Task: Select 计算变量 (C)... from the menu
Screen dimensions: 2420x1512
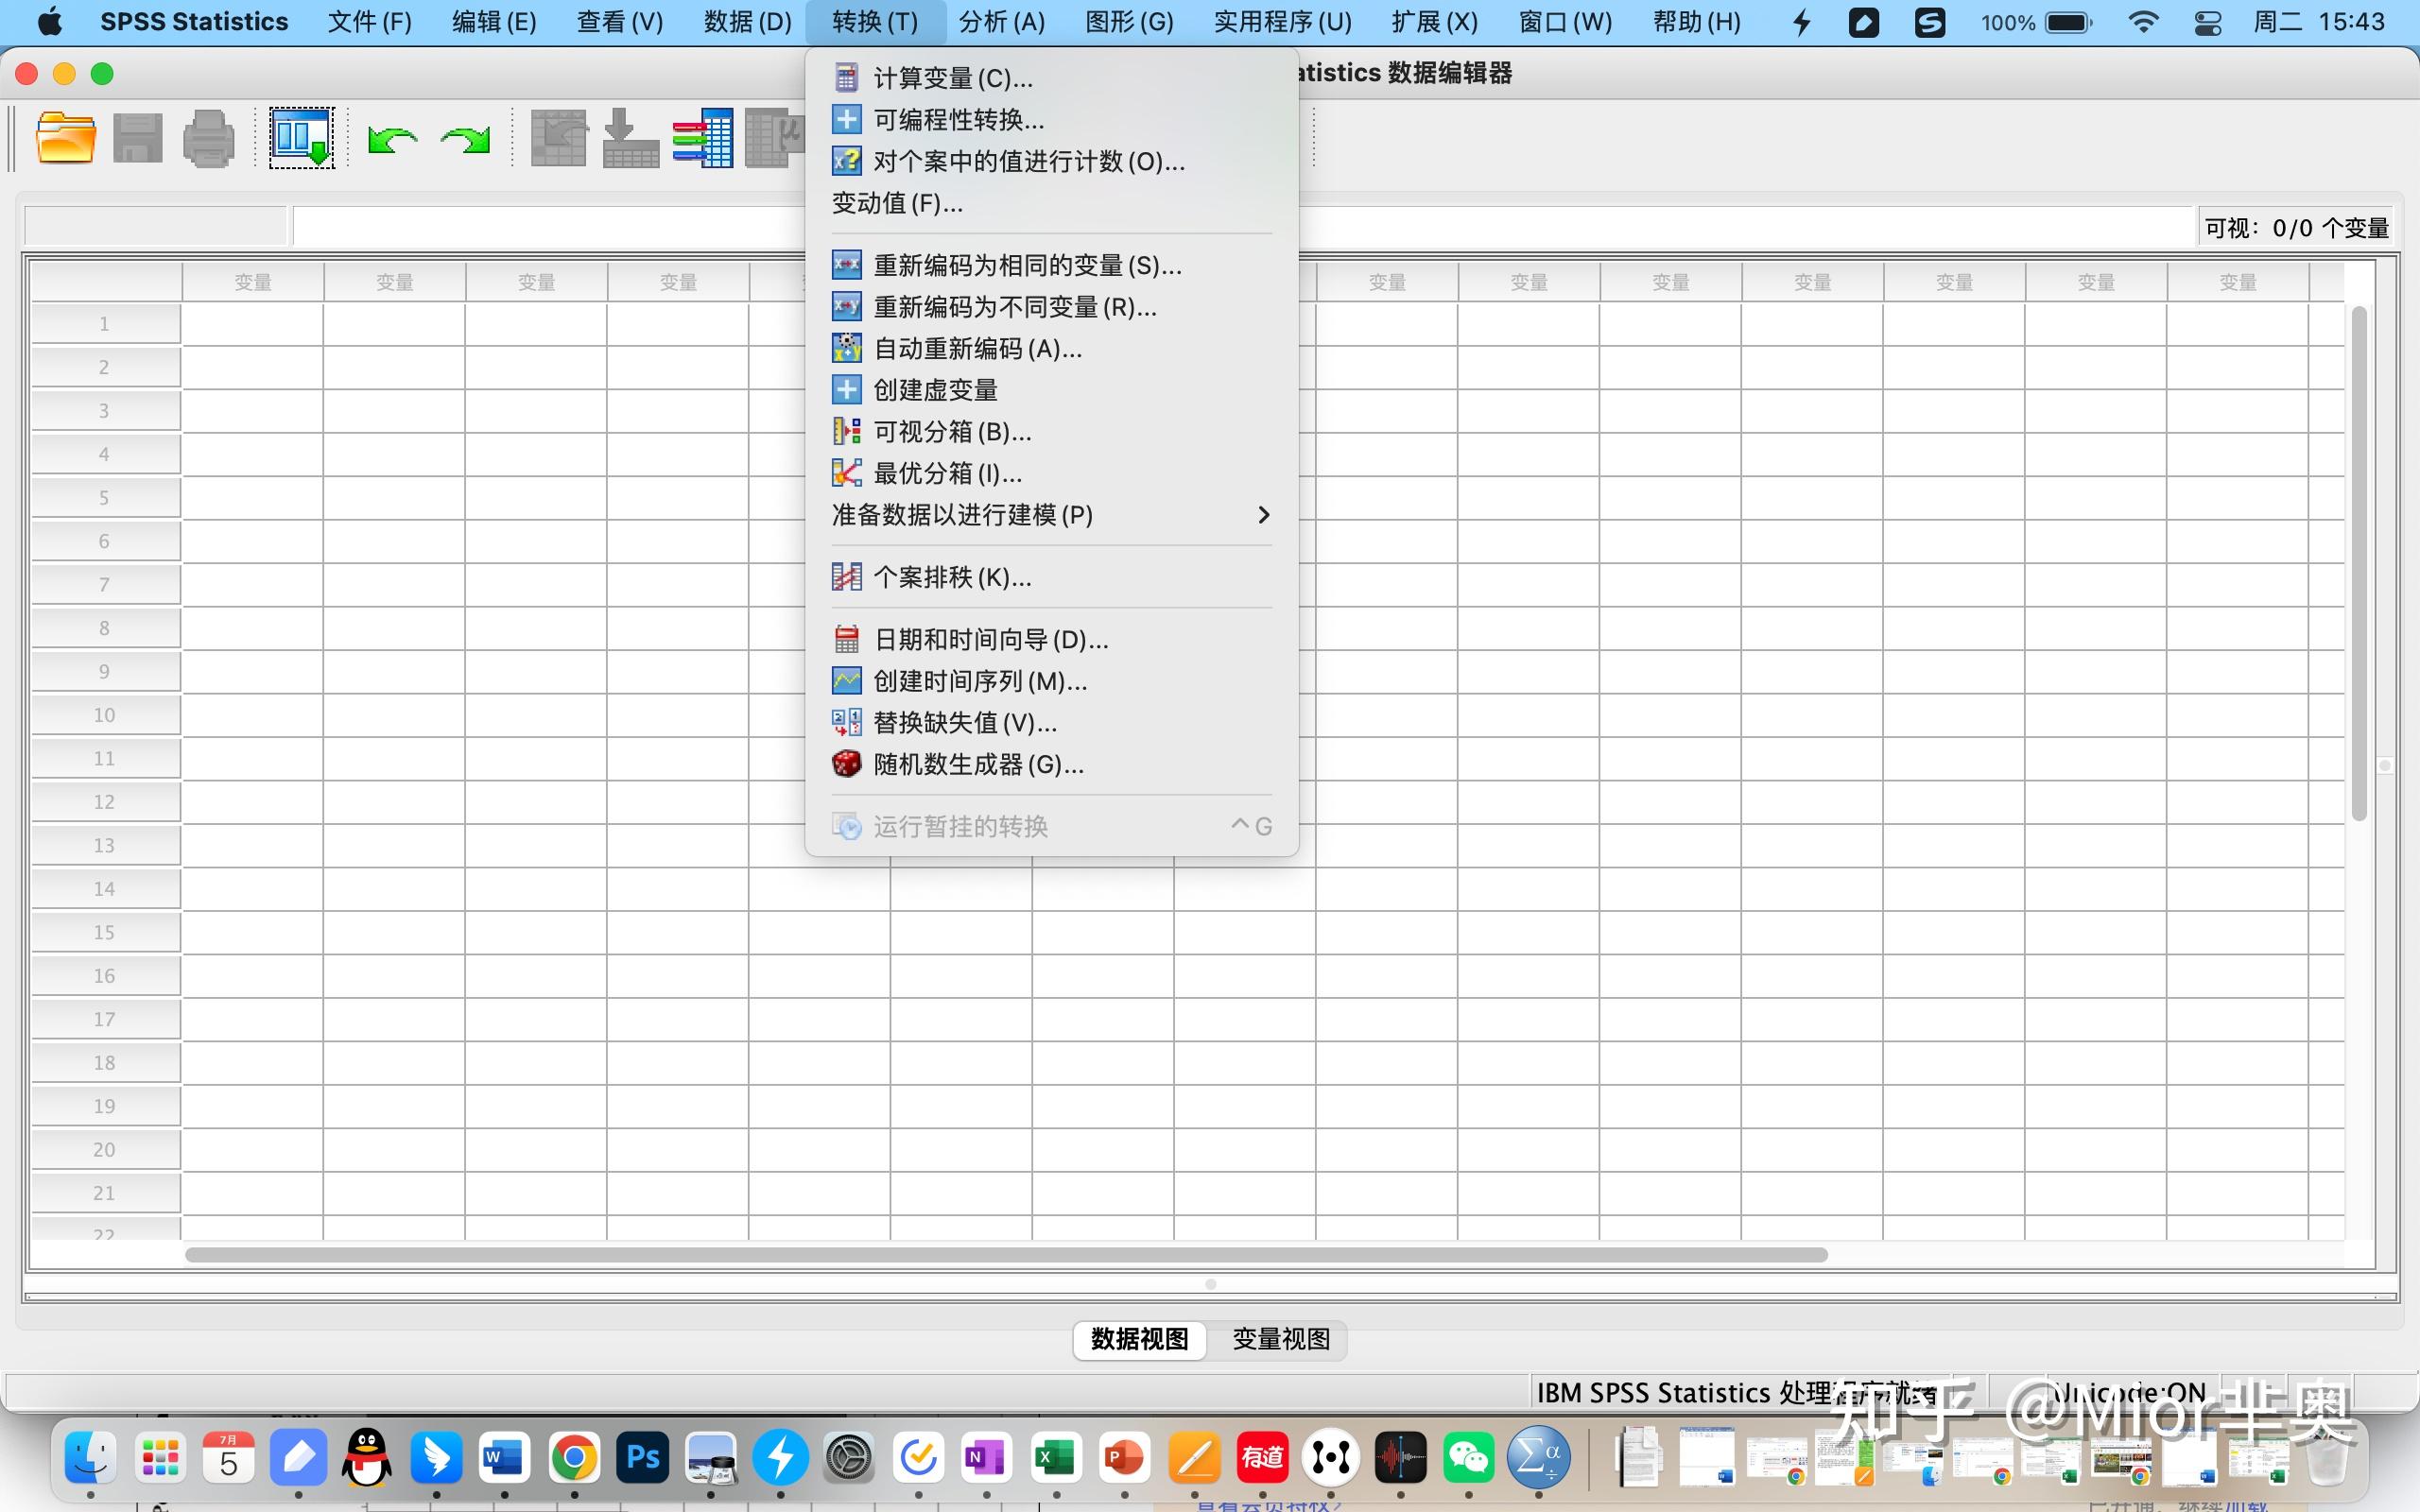Action: pos(1051,78)
